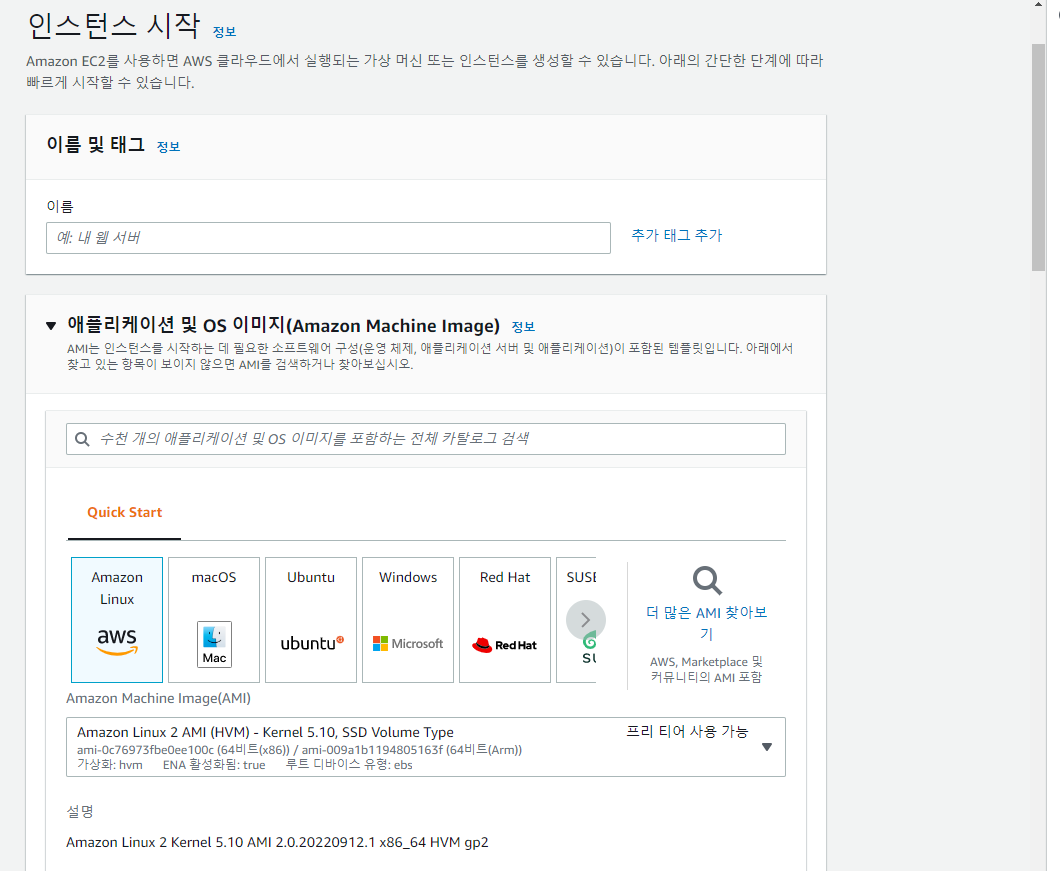1060x871 pixels.
Task: Click 추가 태그 추가 link
Action: coord(677,235)
